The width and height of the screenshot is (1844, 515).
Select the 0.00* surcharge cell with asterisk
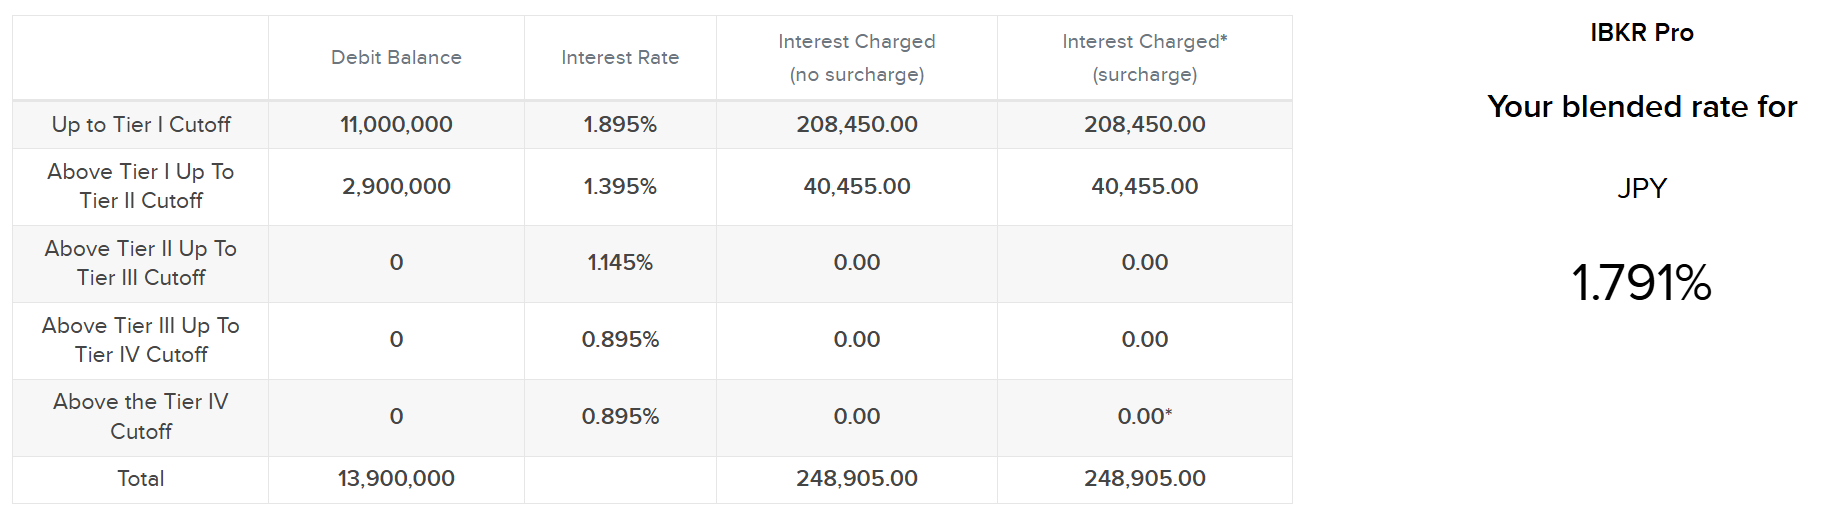1145,416
